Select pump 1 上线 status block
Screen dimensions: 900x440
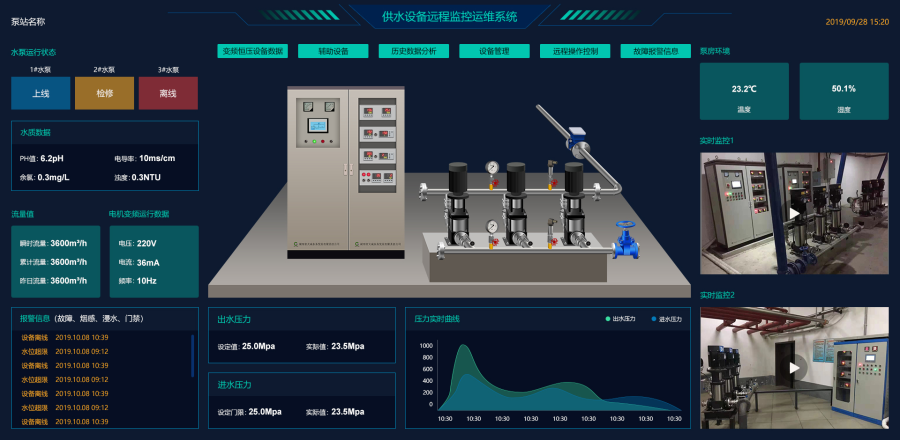click(41, 93)
